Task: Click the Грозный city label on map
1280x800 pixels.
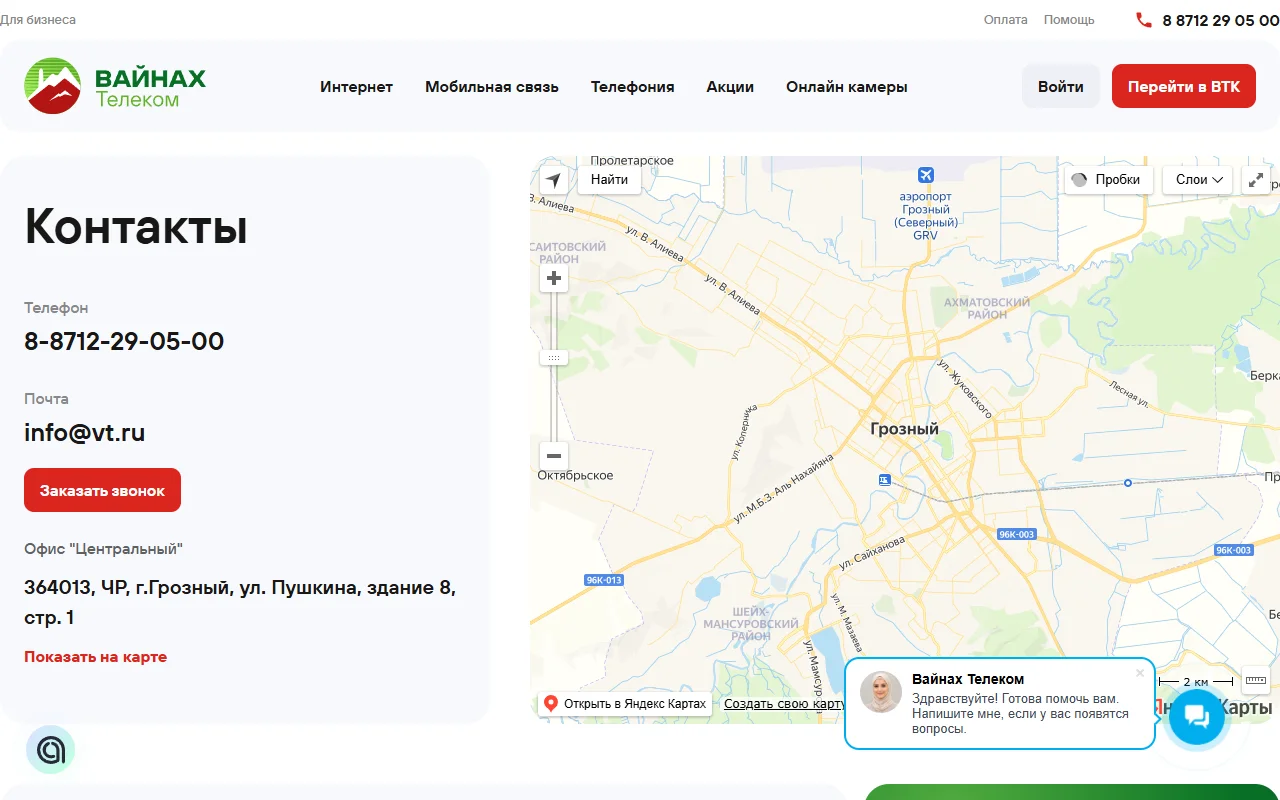Action: click(x=904, y=429)
